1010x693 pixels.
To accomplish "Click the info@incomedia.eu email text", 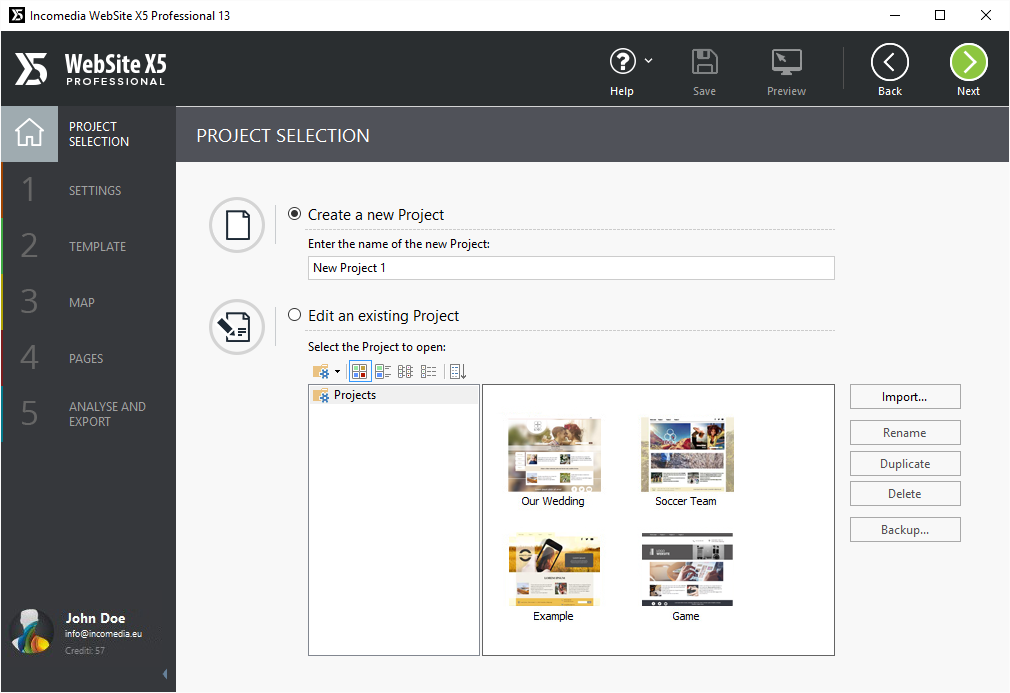I will [103, 634].
